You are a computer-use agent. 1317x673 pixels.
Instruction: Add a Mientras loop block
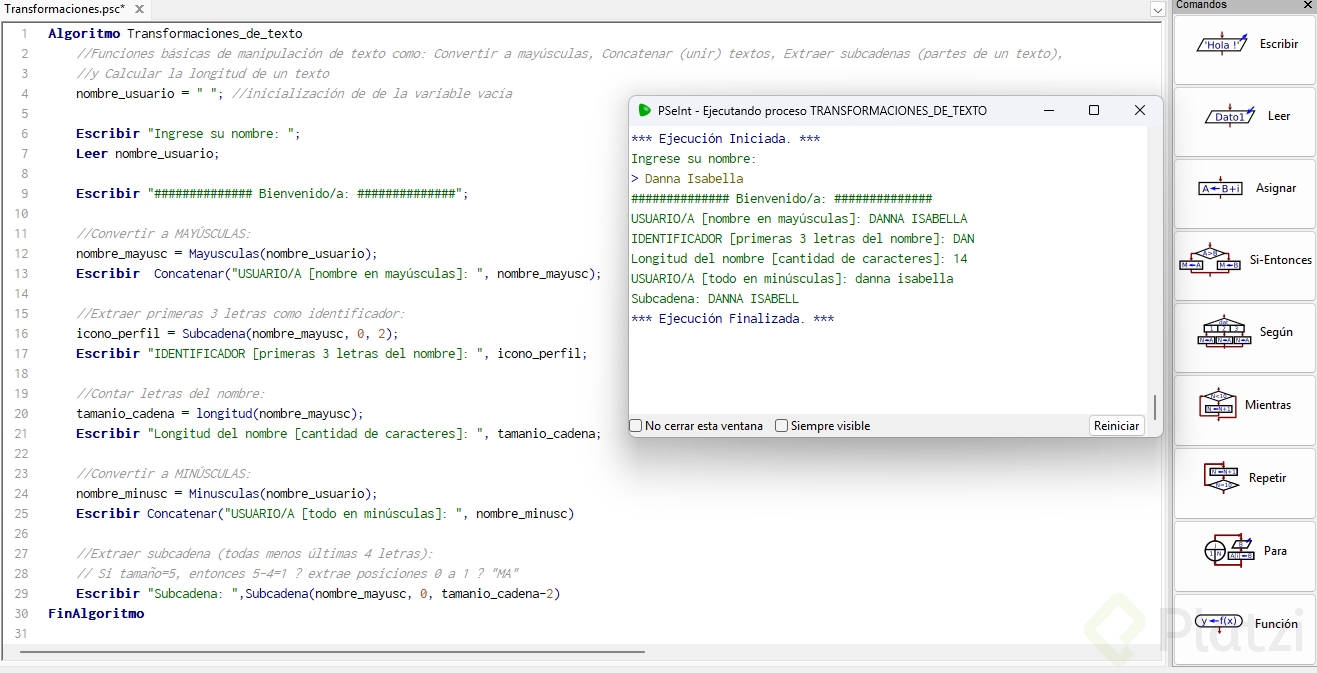pyautogui.click(x=1244, y=406)
